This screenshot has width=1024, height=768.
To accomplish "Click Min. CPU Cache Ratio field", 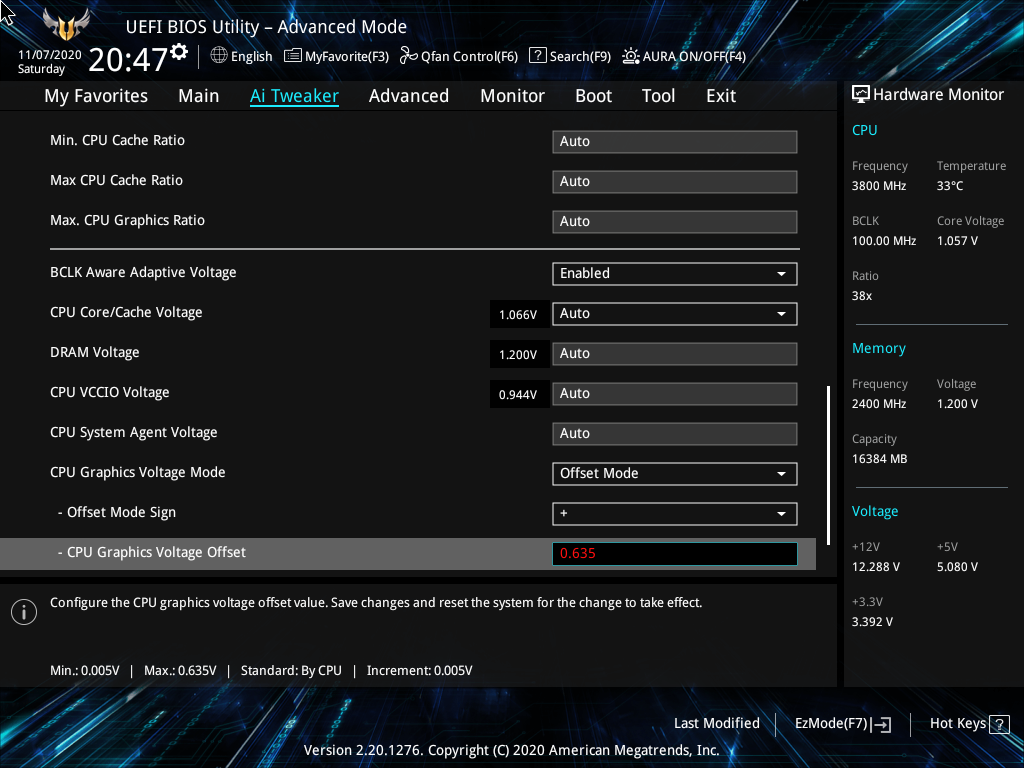I will (675, 142).
